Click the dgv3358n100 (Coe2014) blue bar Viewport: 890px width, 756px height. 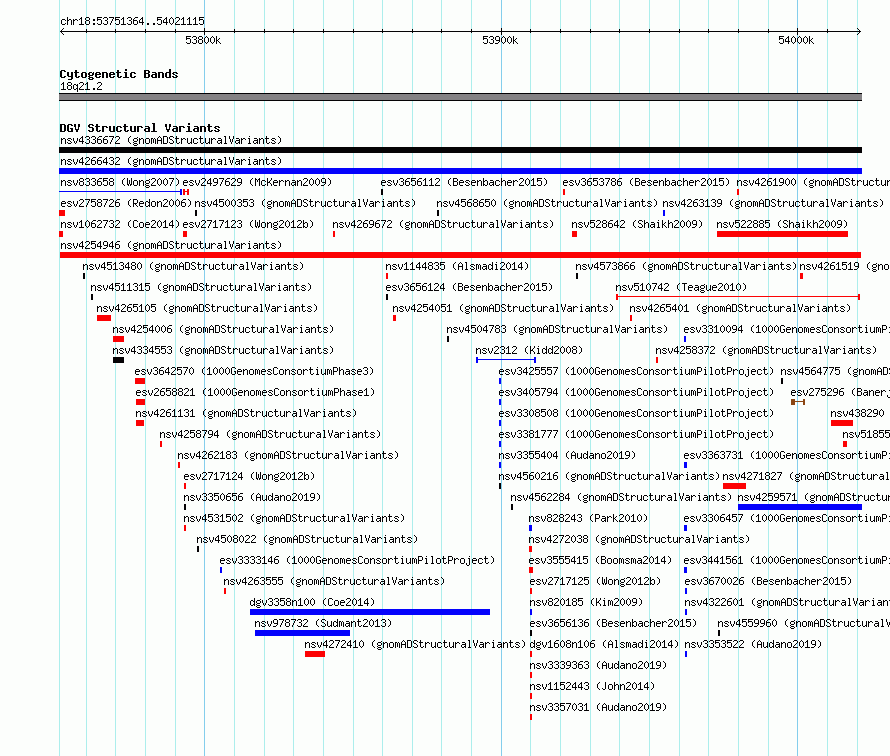pyautogui.click(x=370, y=612)
